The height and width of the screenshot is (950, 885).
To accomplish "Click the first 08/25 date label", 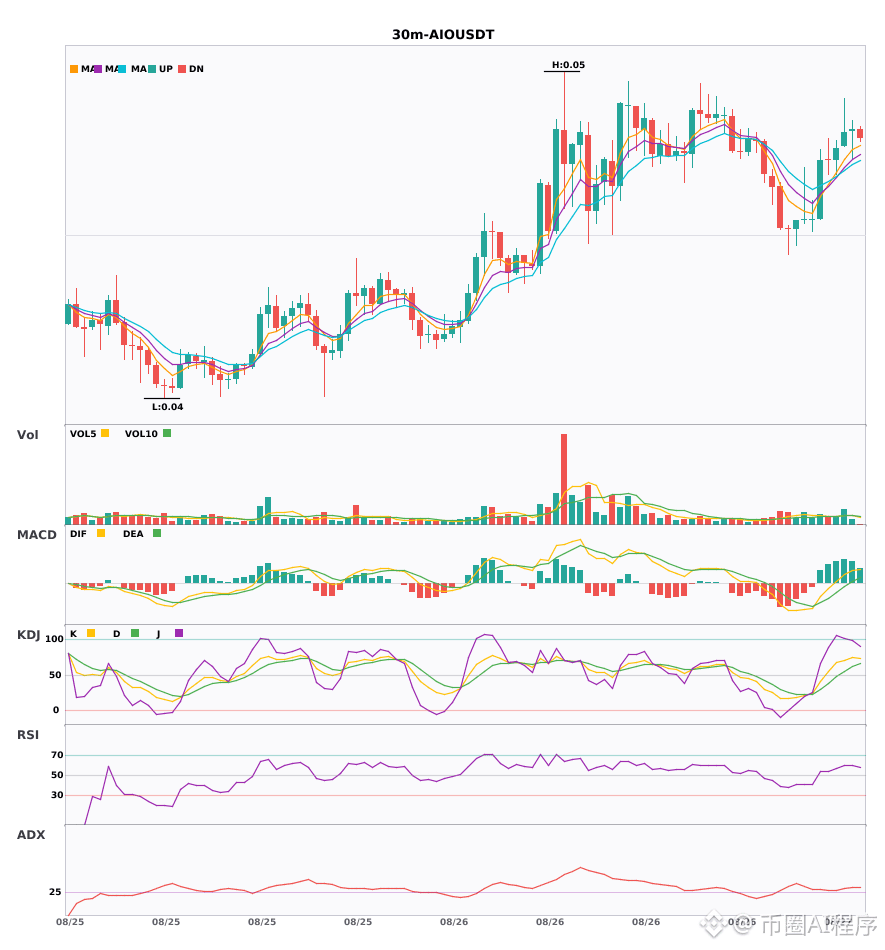I will click(70, 922).
